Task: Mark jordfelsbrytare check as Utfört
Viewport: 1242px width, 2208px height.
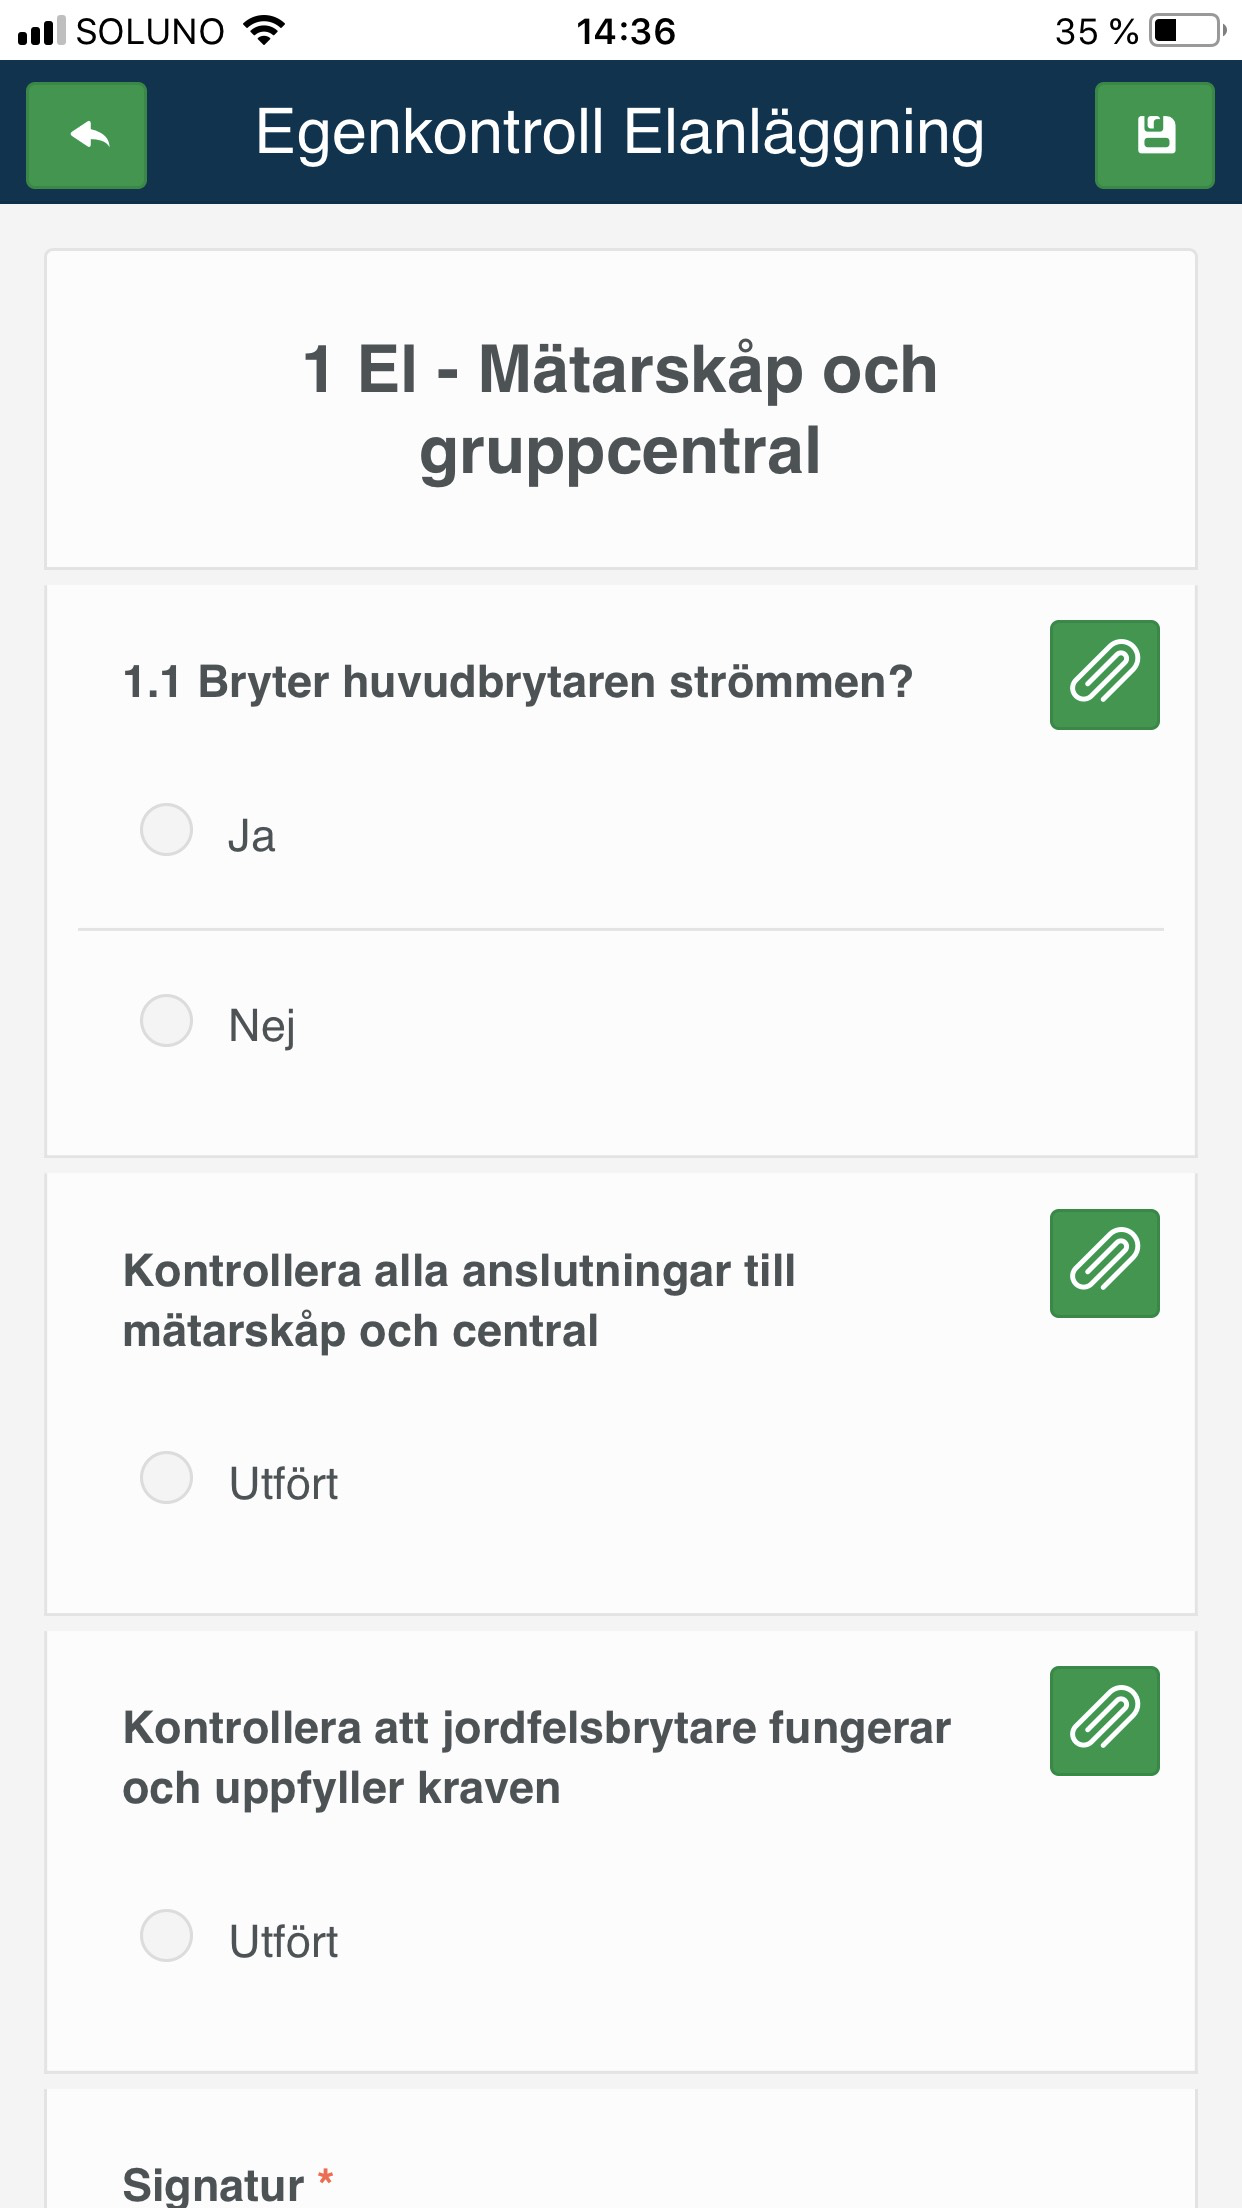Action: point(167,1936)
